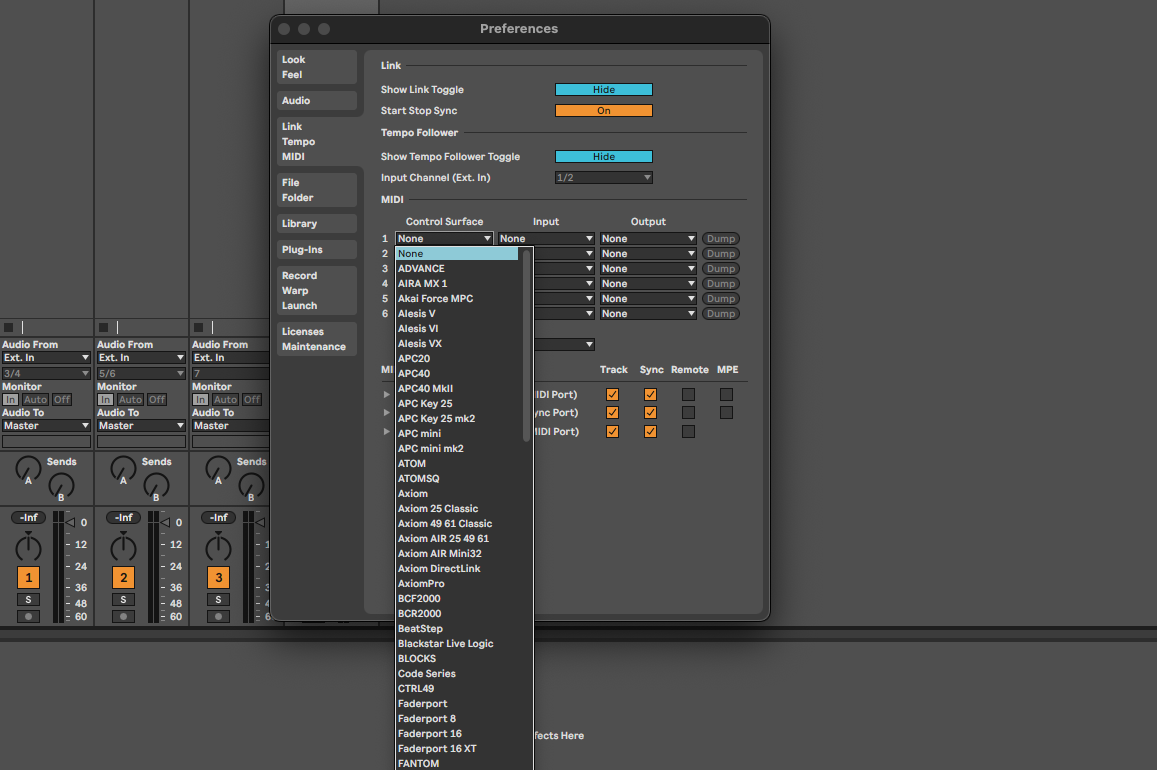This screenshot has height=770, width=1157.
Task: Open track 2 input channel 5/6 dropdown
Action: coord(141,374)
